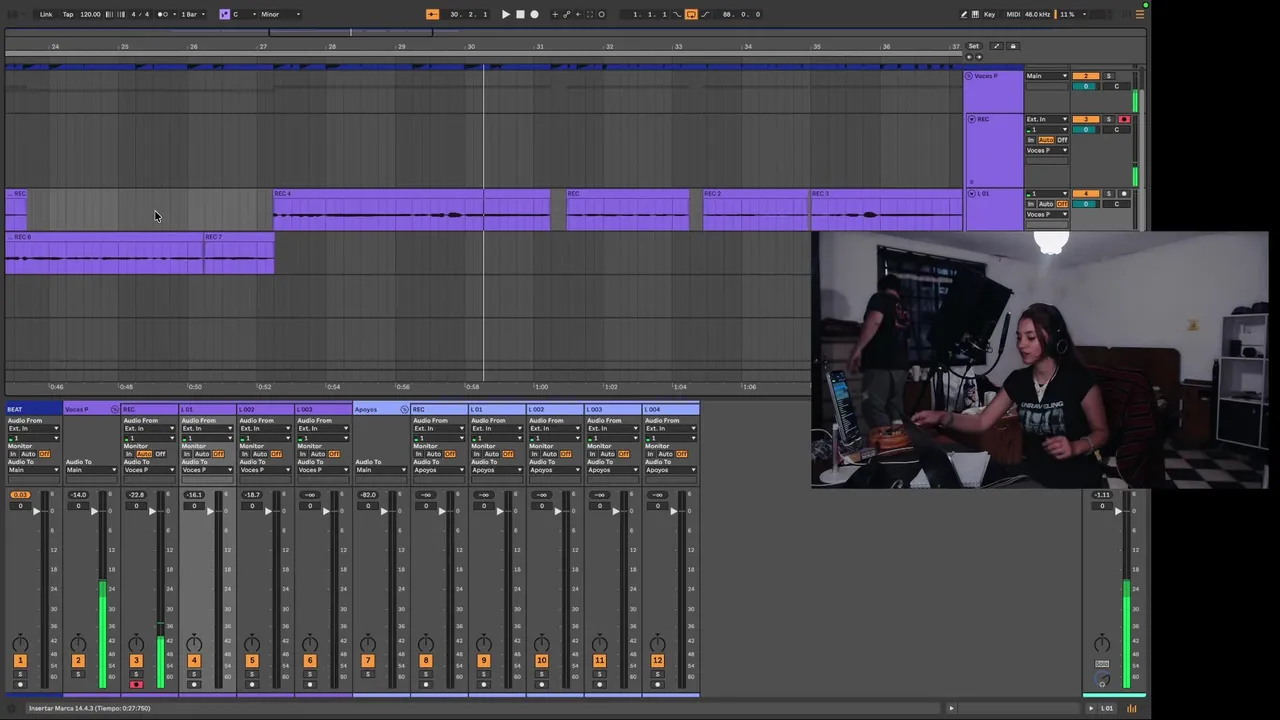
Task: Toggle the Computer MIDI Keyboard icon
Action: click(x=975, y=14)
